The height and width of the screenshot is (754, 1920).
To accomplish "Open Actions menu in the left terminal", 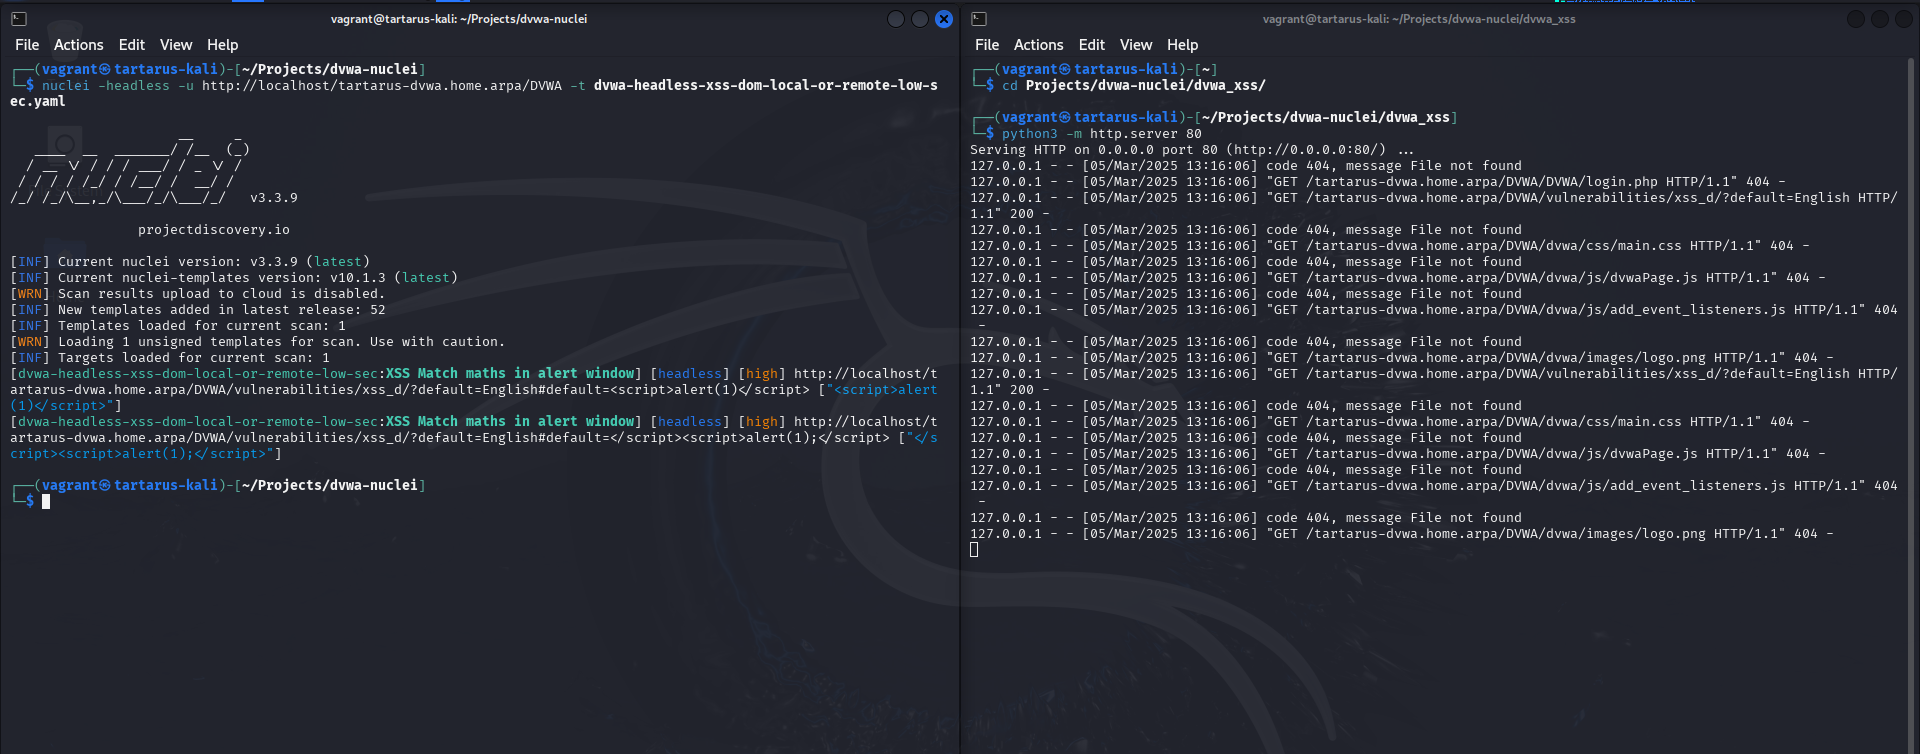I will 78,45.
